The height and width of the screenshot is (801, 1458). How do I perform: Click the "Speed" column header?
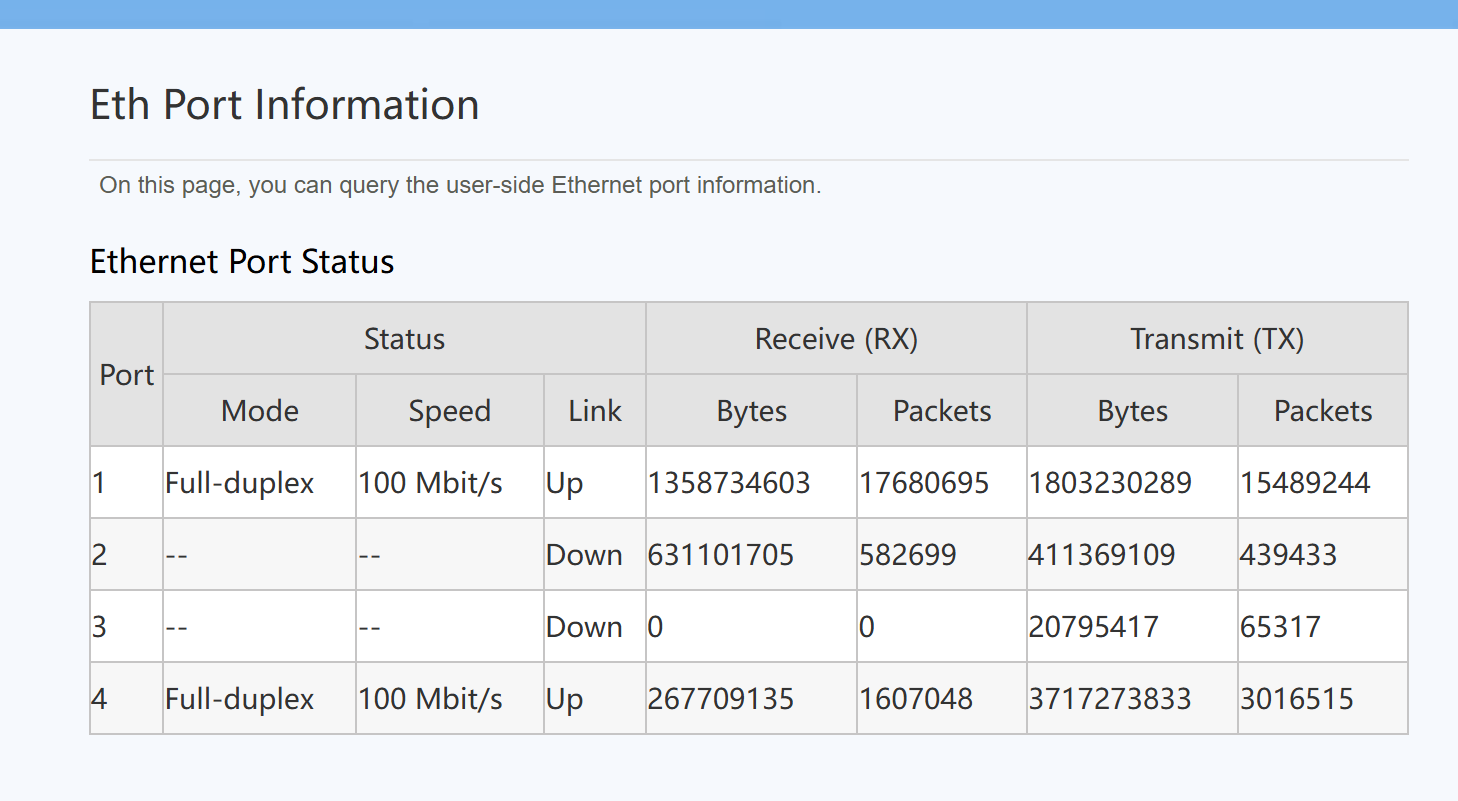click(x=450, y=411)
